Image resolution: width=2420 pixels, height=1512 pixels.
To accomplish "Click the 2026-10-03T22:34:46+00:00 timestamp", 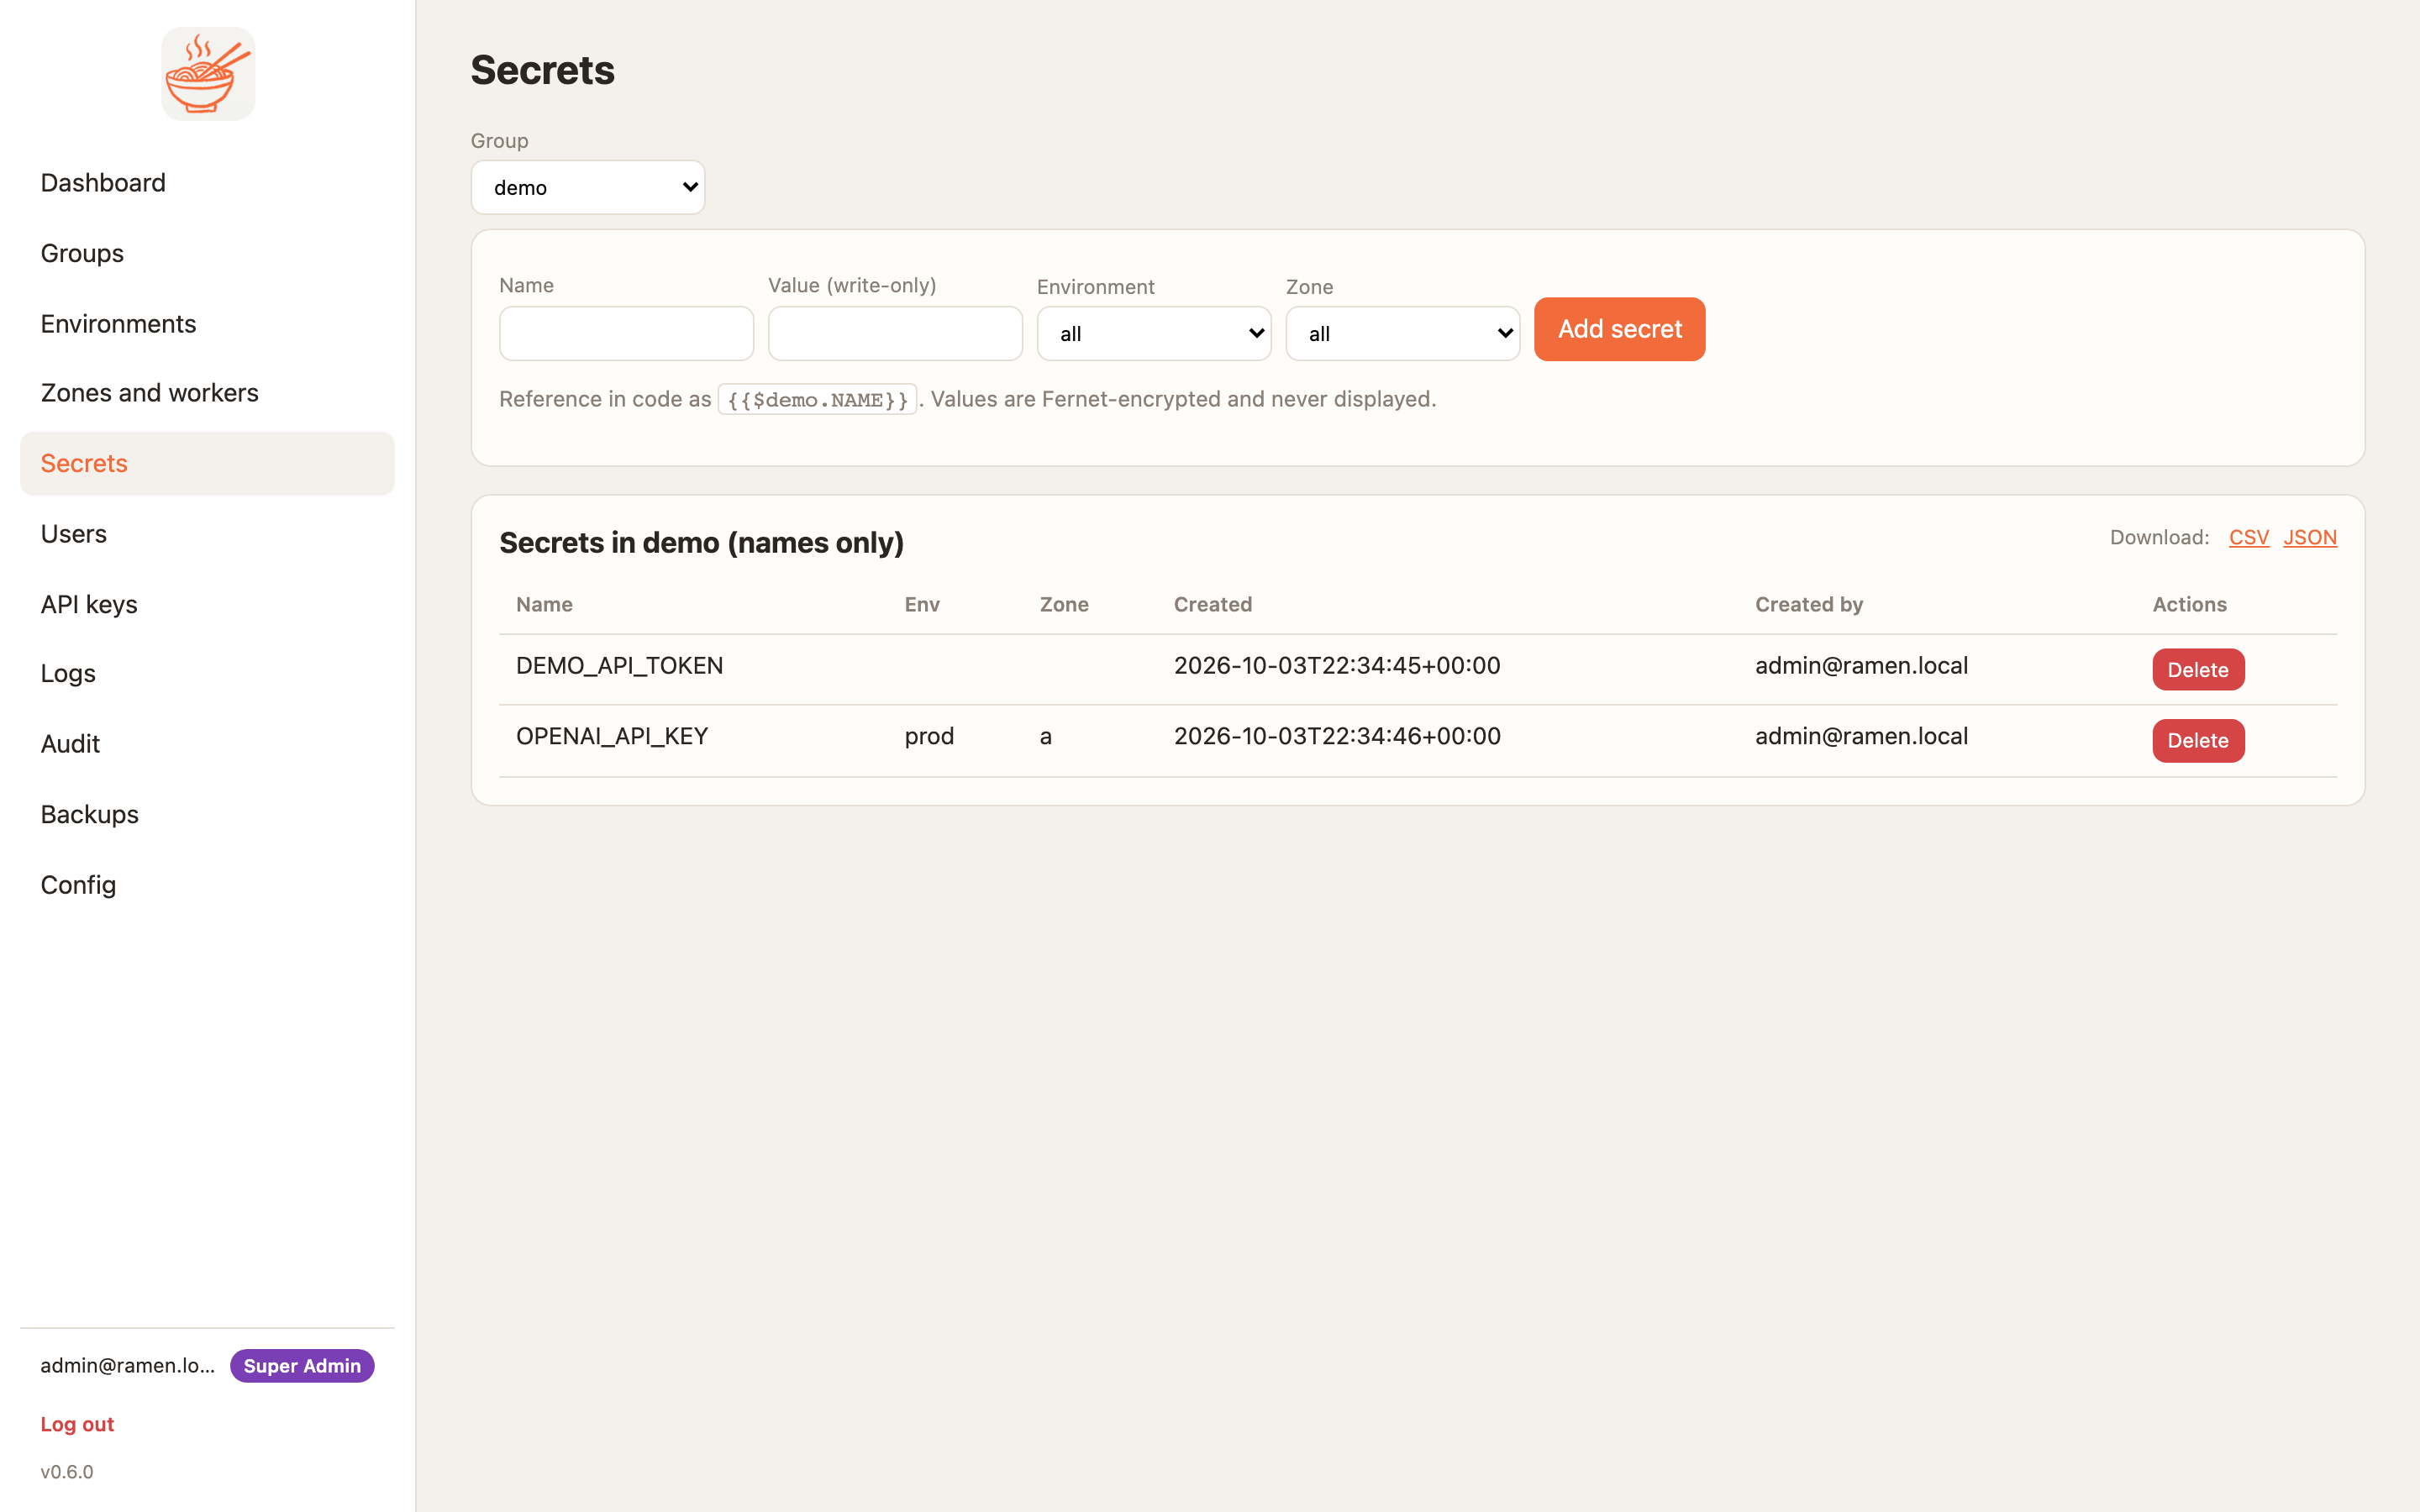I will (1337, 736).
